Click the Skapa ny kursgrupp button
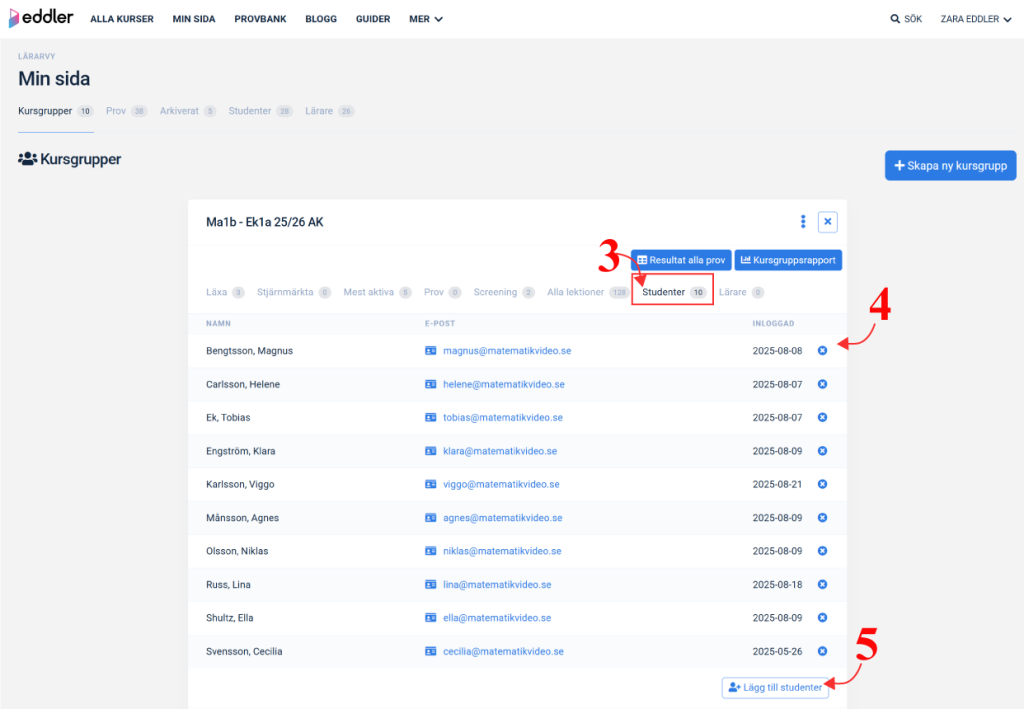The width and height of the screenshot is (1024, 709). tap(950, 166)
